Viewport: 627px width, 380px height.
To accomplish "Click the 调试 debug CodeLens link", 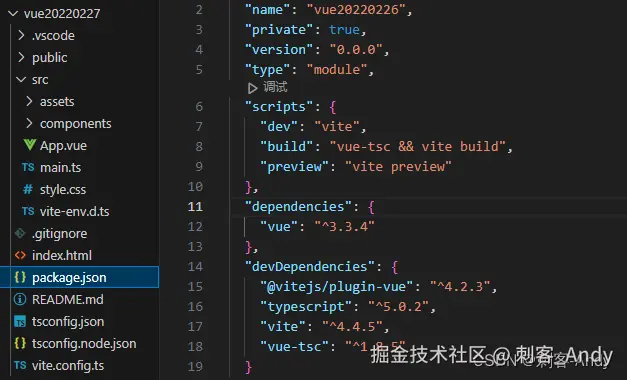I will [x=275, y=87].
